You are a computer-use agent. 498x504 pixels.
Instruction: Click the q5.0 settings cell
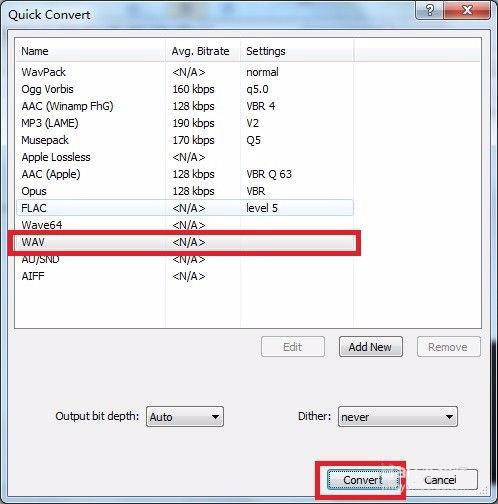(257, 89)
